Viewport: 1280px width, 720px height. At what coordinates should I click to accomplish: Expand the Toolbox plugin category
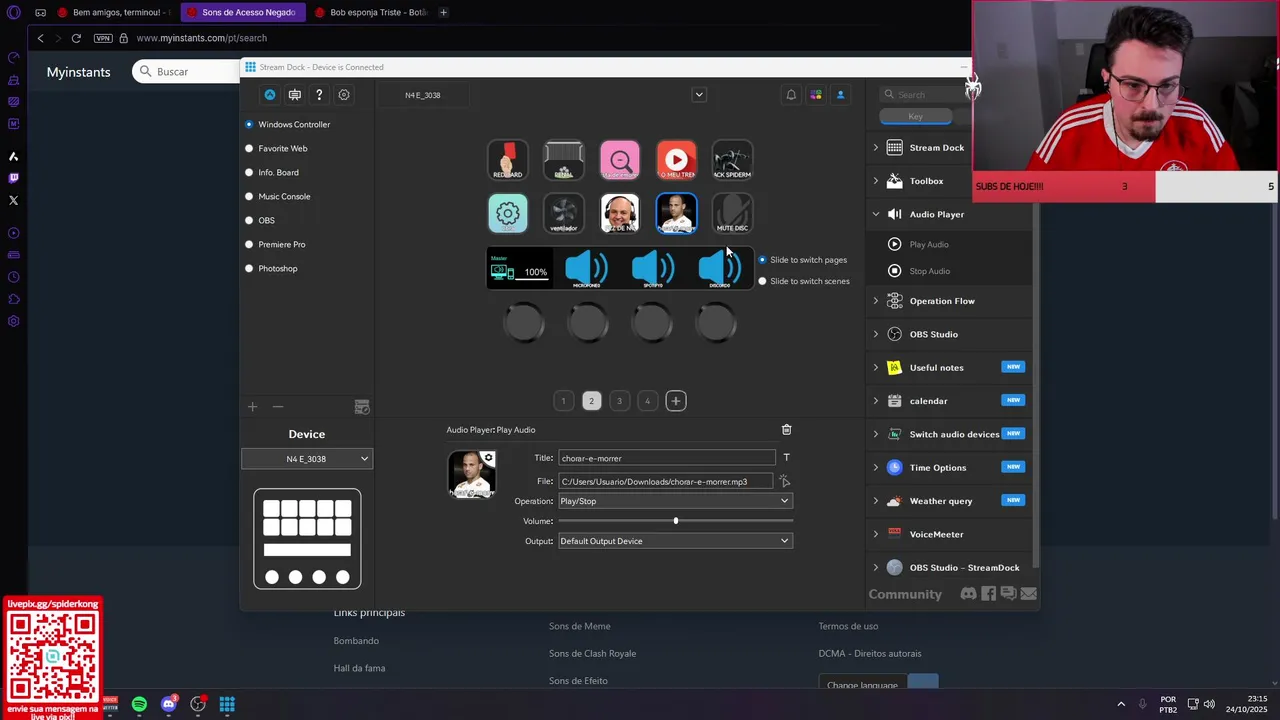[876, 181]
